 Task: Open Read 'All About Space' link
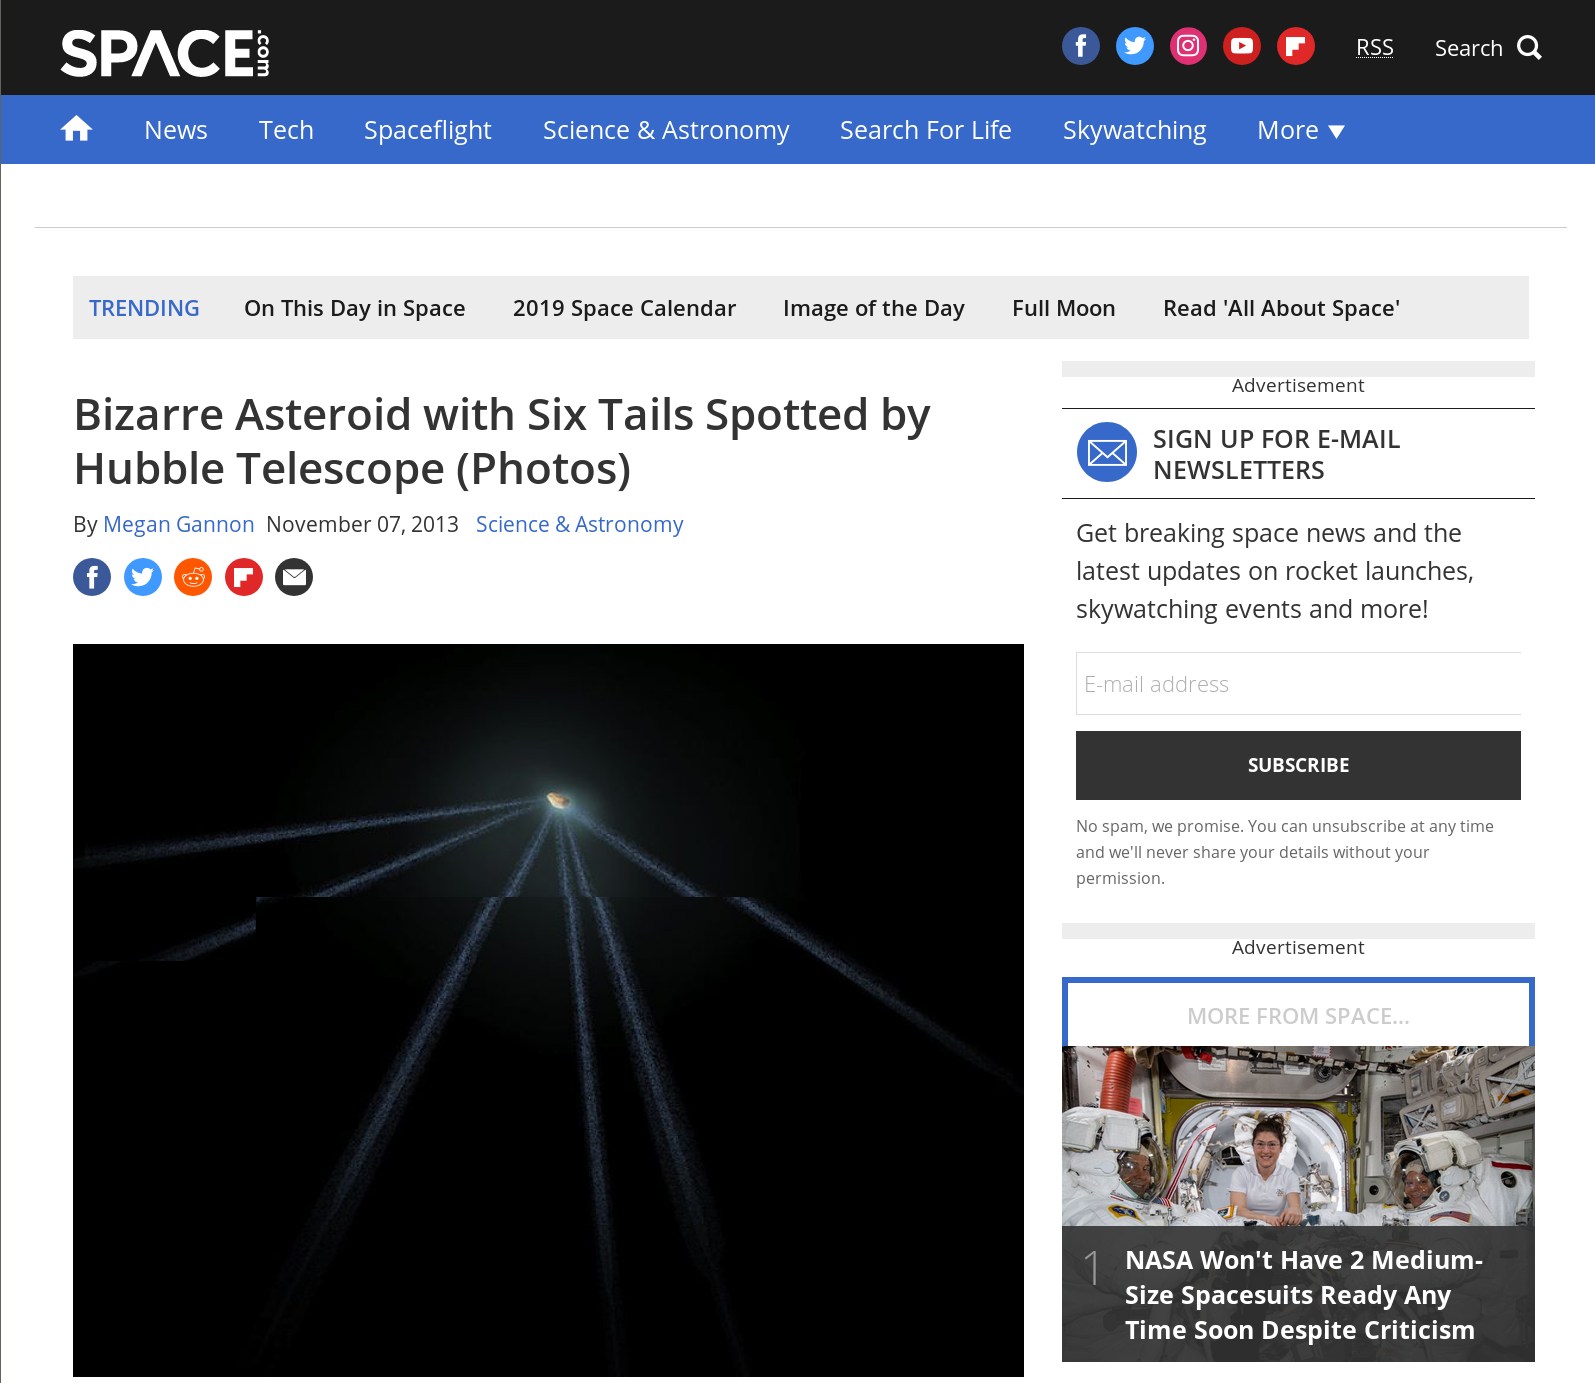(1282, 308)
